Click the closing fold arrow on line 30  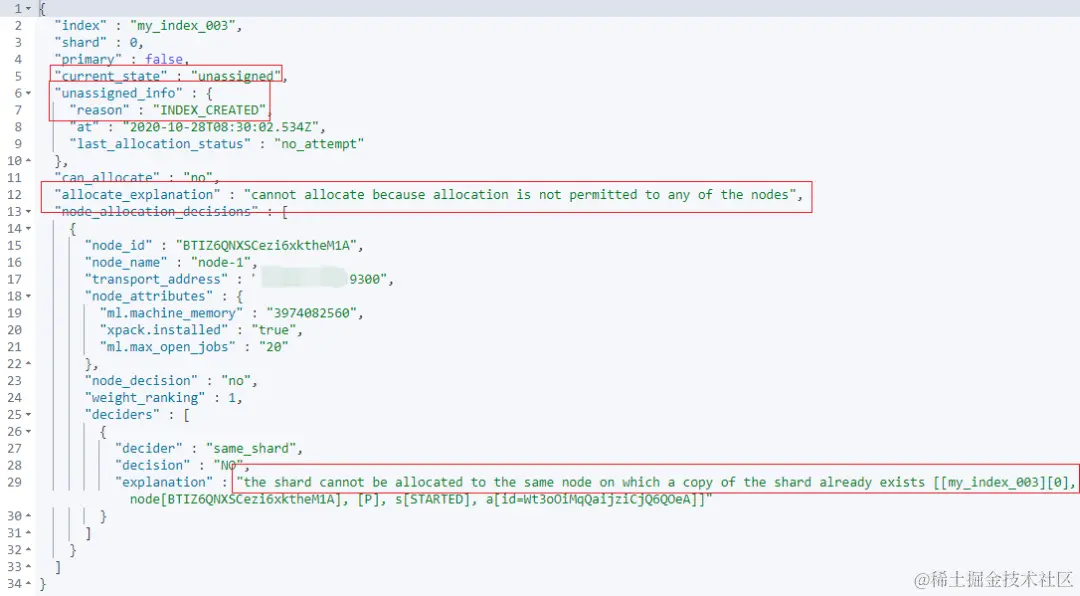(28, 516)
